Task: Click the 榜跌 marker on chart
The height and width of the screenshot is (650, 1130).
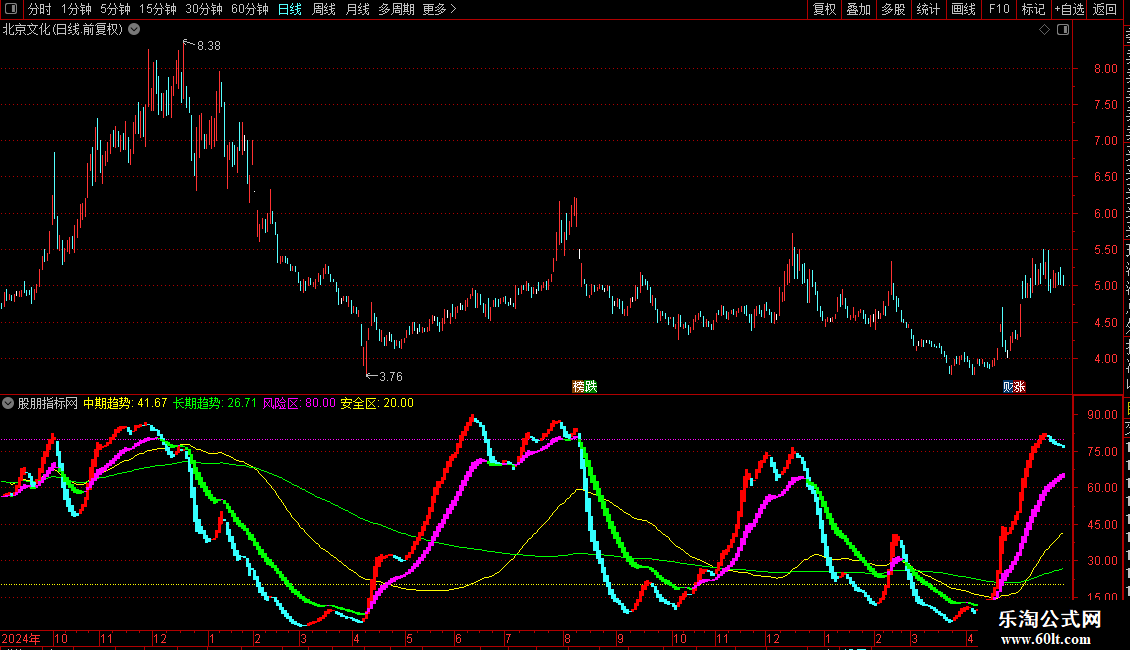Action: click(x=584, y=386)
